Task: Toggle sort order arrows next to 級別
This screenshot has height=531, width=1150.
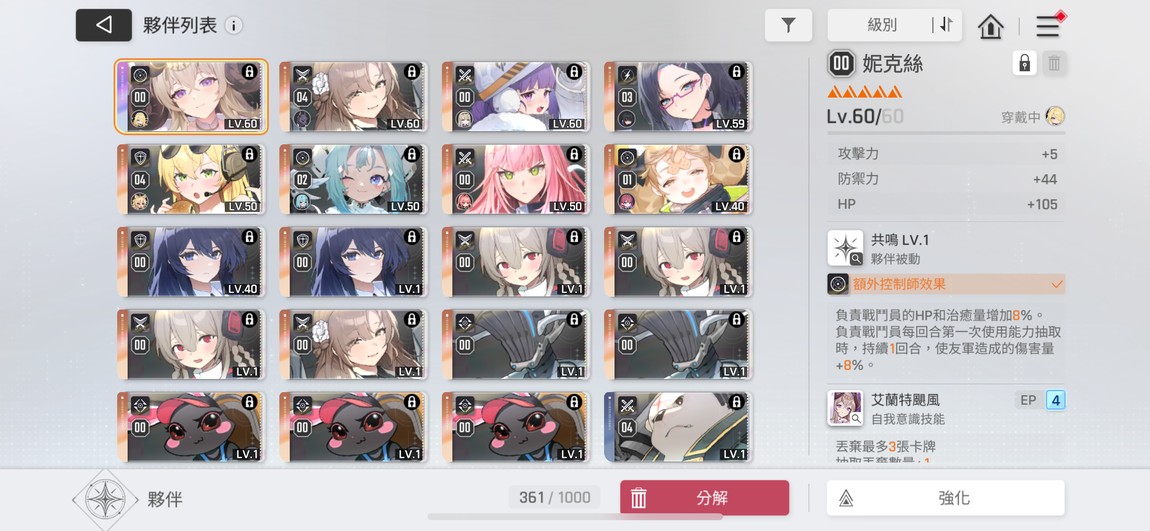Action: coord(945,25)
